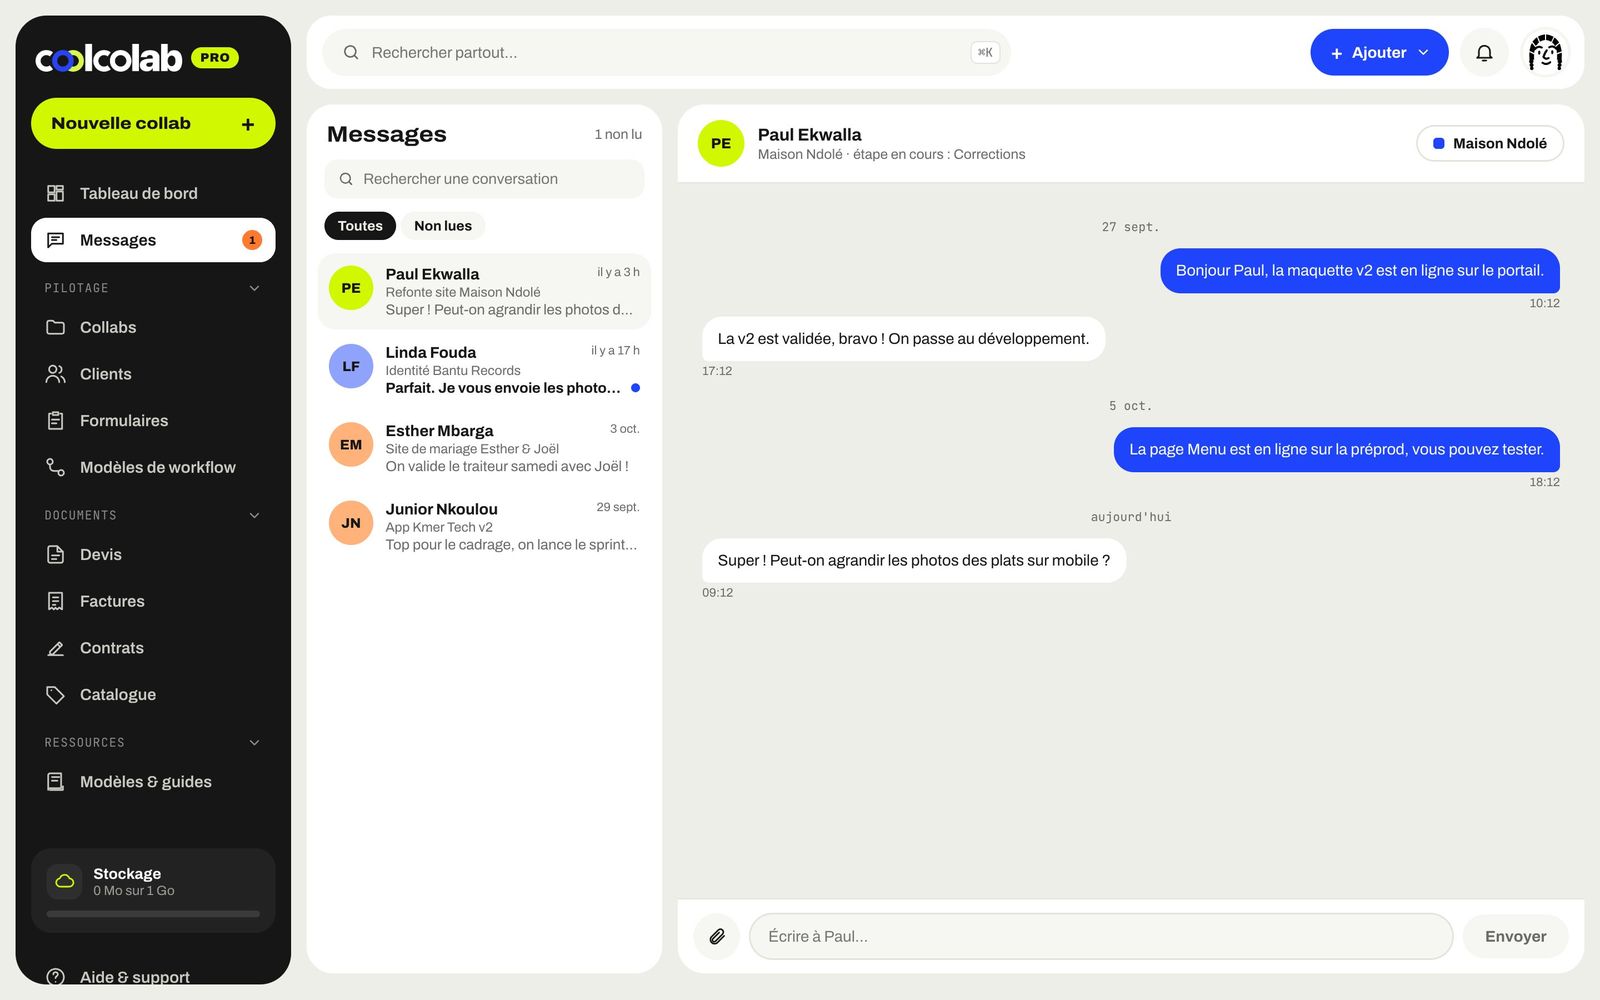Open the Ajouter dropdown
The height and width of the screenshot is (1000, 1600).
[x=1379, y=53]
